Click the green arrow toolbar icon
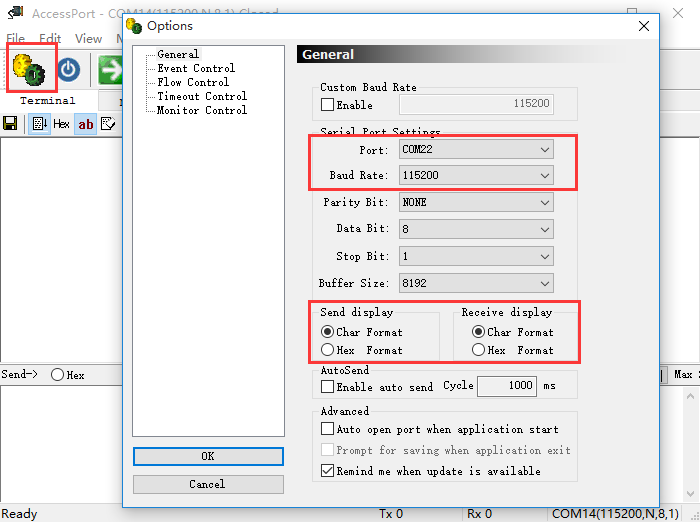Image resolution: width=700 pixels, height=522 pixels. tap(109, 69)
